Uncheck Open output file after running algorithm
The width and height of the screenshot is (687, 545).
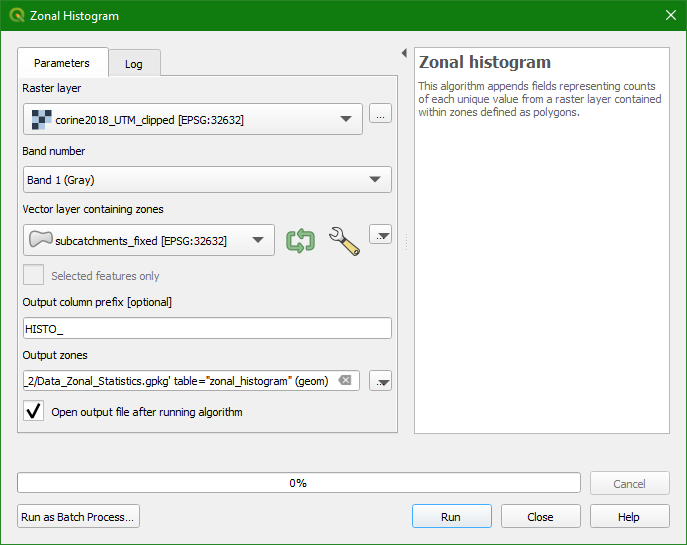34,411
